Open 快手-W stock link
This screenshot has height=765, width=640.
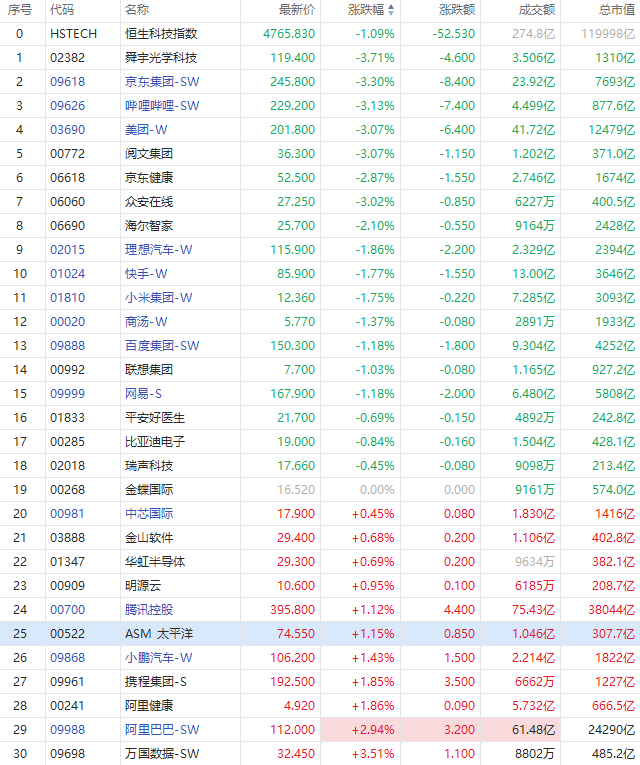pyautogui.click(x=146, y=274)
